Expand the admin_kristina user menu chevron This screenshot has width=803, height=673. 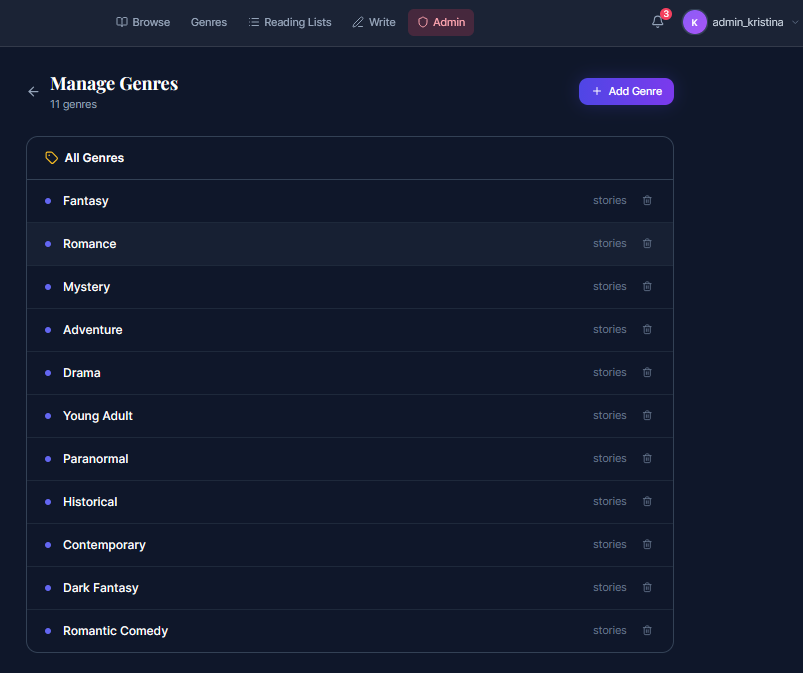coord(795,22)
